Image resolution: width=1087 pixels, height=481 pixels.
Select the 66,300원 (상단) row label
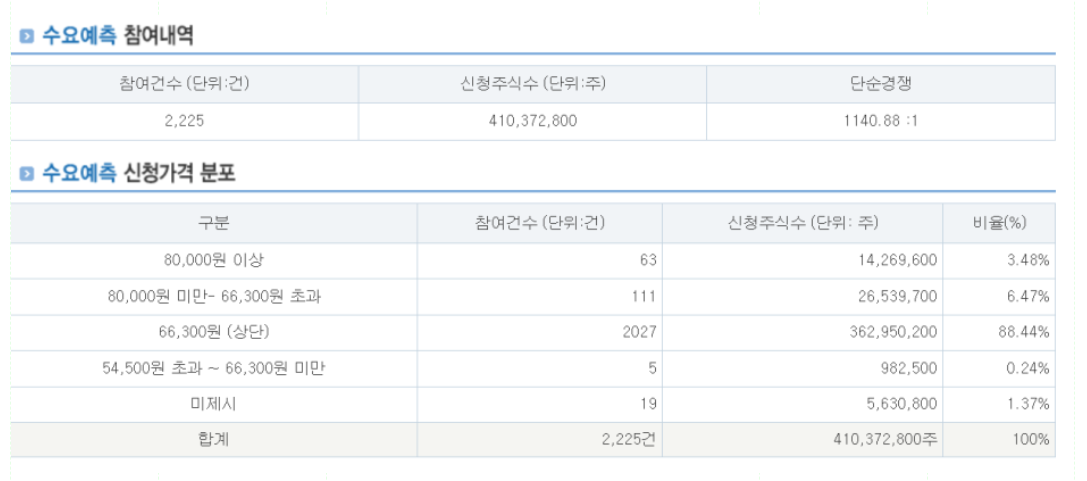pyautogui.click(x=214, y=333)
